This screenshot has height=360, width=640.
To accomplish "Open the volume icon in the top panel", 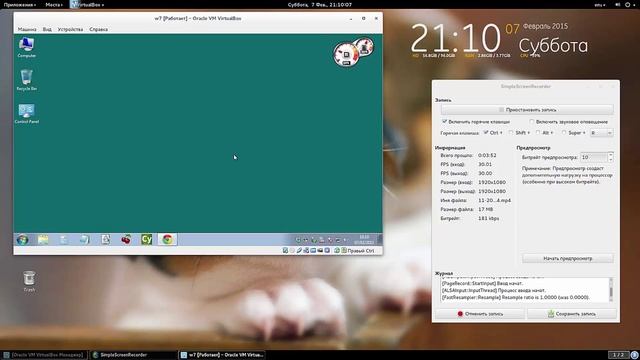I will click(618, 4).
